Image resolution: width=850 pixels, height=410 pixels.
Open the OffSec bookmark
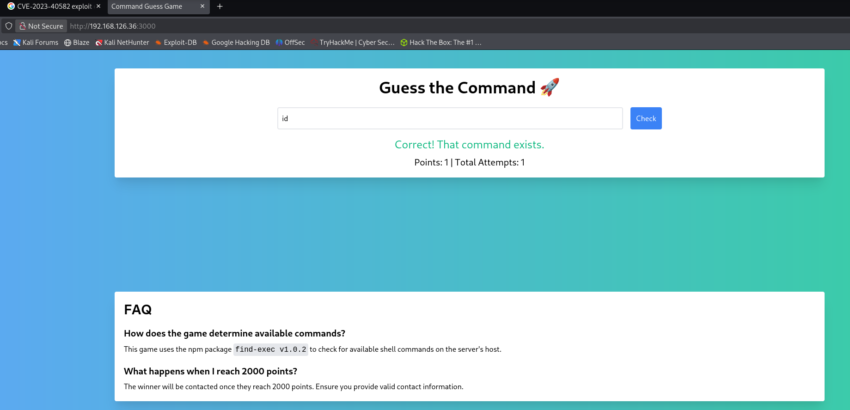(291, 43)
